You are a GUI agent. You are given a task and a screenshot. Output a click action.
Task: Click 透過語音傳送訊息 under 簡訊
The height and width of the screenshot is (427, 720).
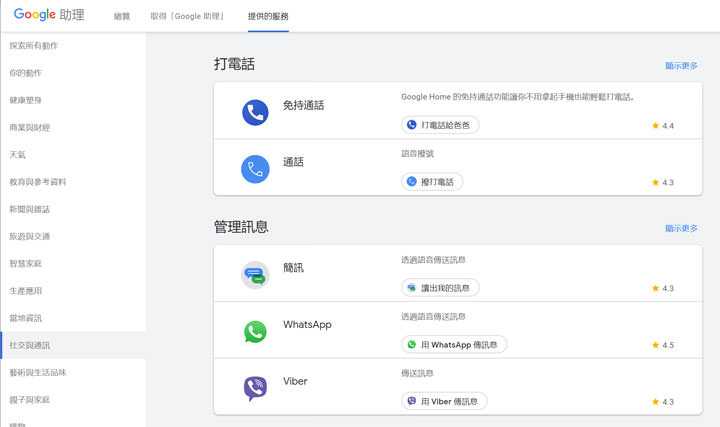click(x=433, y=260)
